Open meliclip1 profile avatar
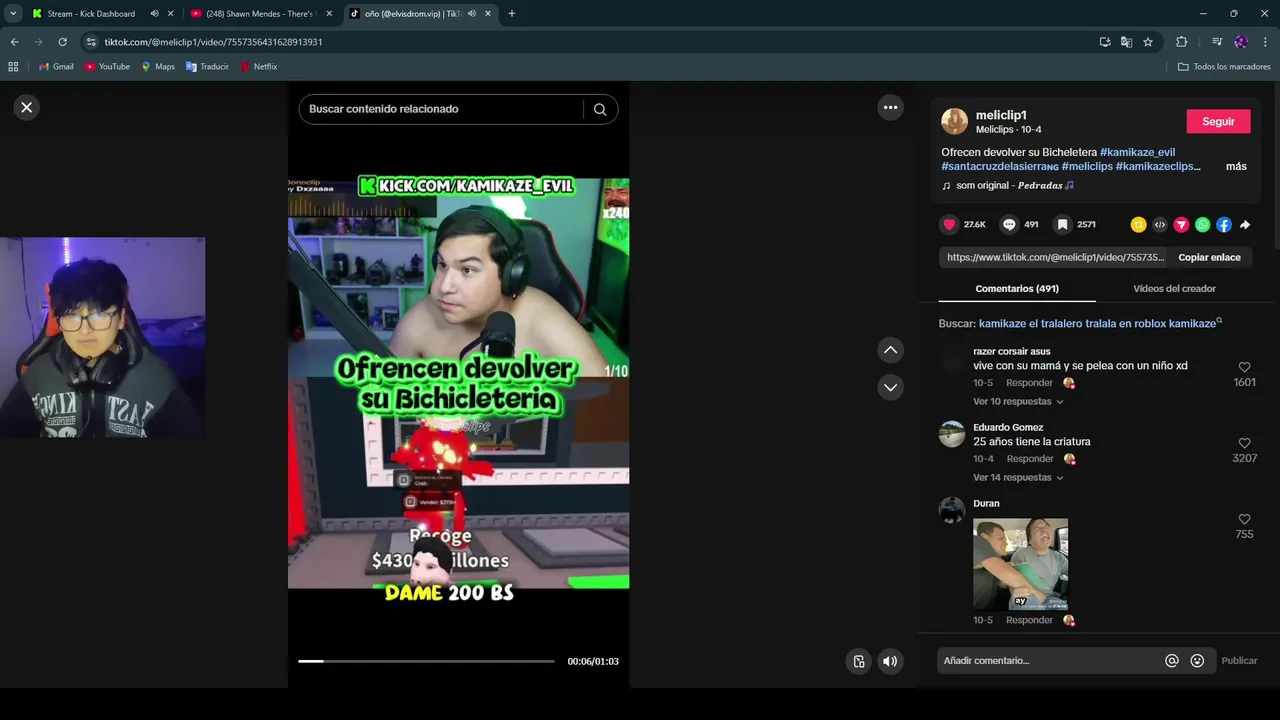The image size is (1280, 720). [x=955, y=121]
